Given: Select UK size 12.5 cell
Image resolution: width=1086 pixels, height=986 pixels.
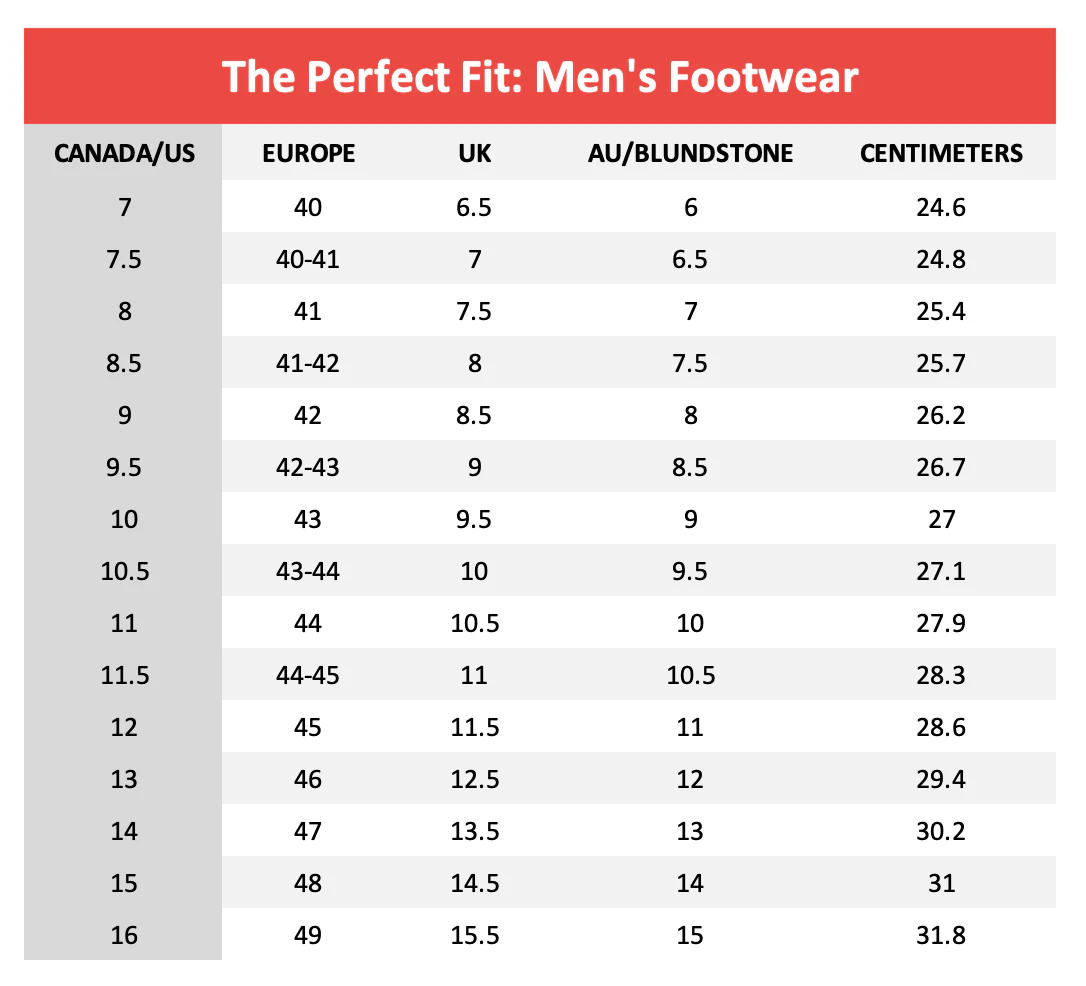Looking at the screenshot, I should (x=474, y=780).
